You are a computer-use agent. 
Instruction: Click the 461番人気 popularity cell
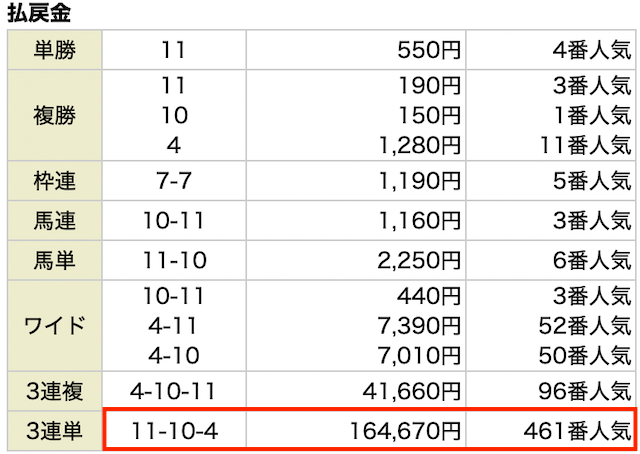point(551,431)
